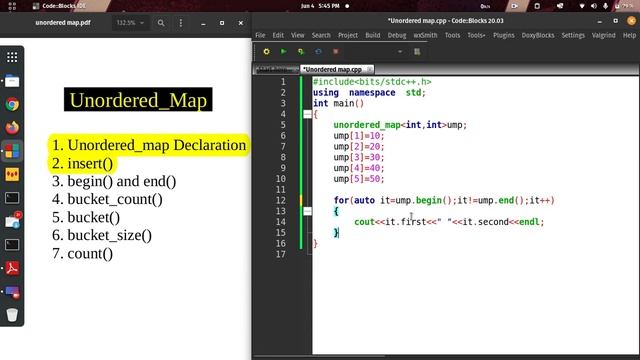Open the terminal dock icon above the mail icon

coord(12,198)
